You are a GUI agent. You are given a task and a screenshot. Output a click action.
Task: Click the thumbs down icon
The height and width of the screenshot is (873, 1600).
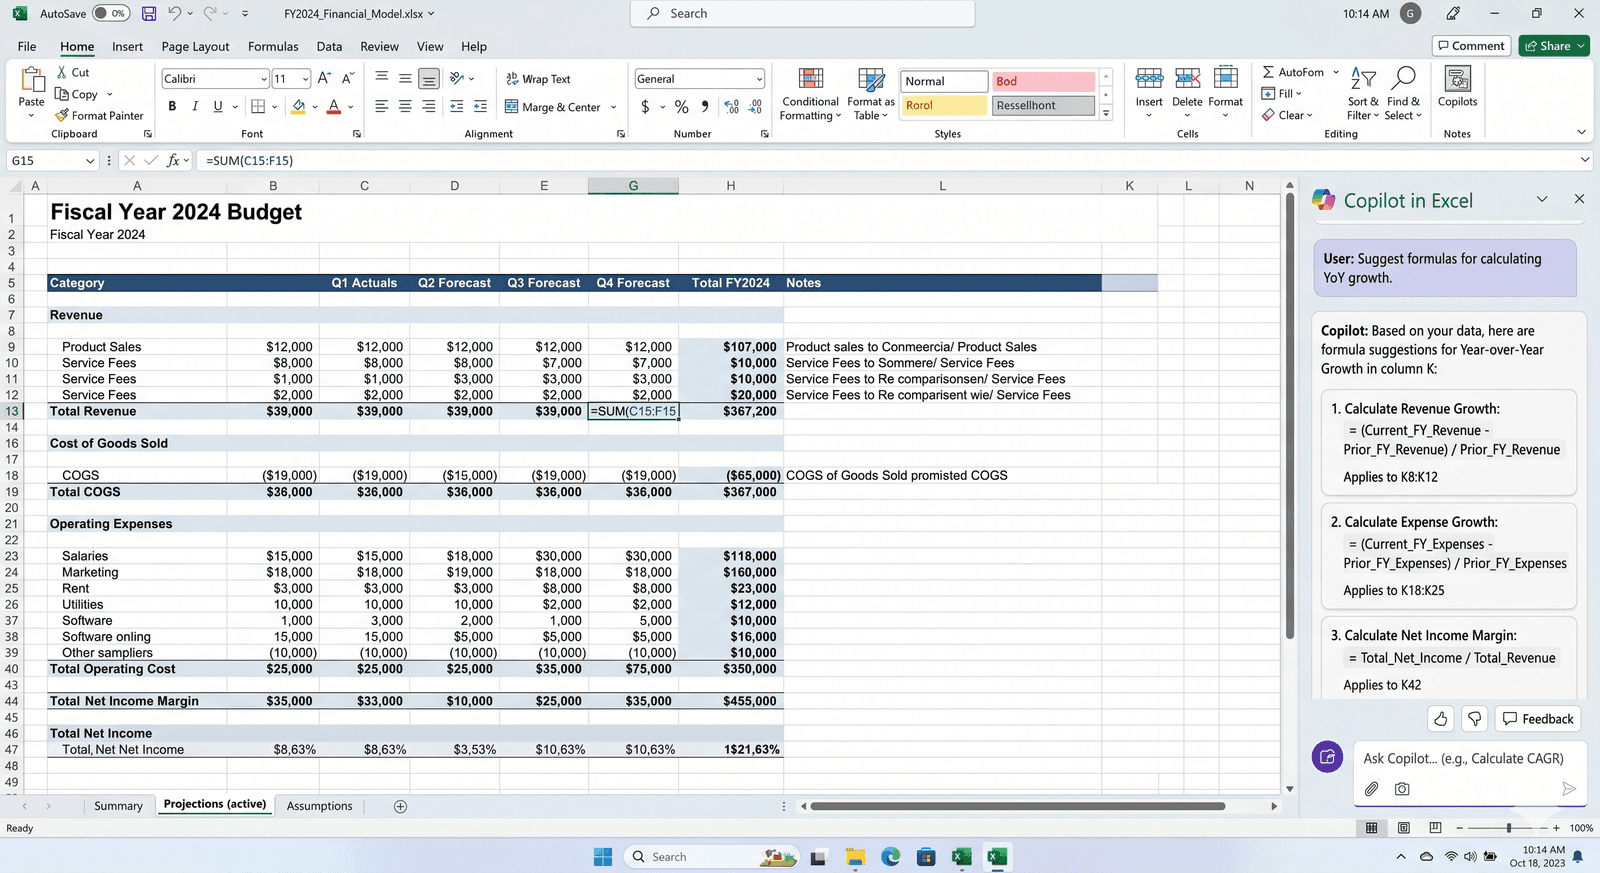[1474, 719]
